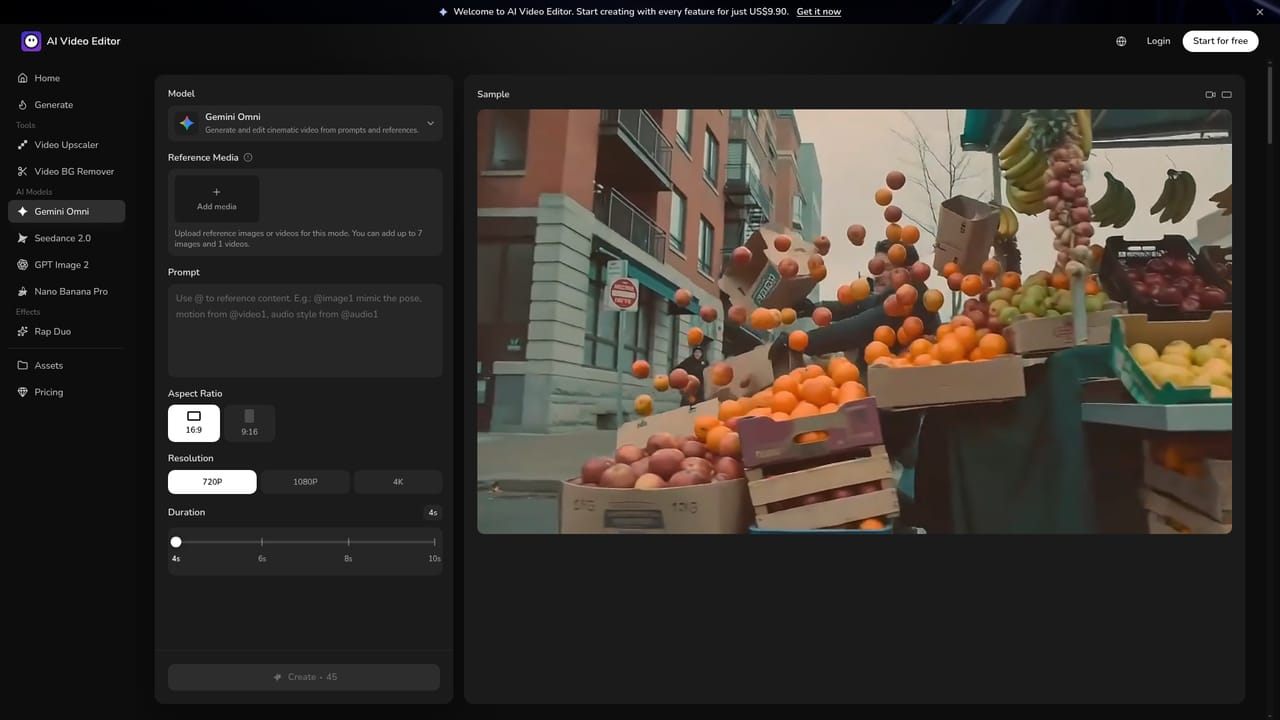Image resolution: width=1280 pixels, height=720 pixels.
Task: Click the Gemini Omni star logo in Model
Action: click(x=187, y=123)
